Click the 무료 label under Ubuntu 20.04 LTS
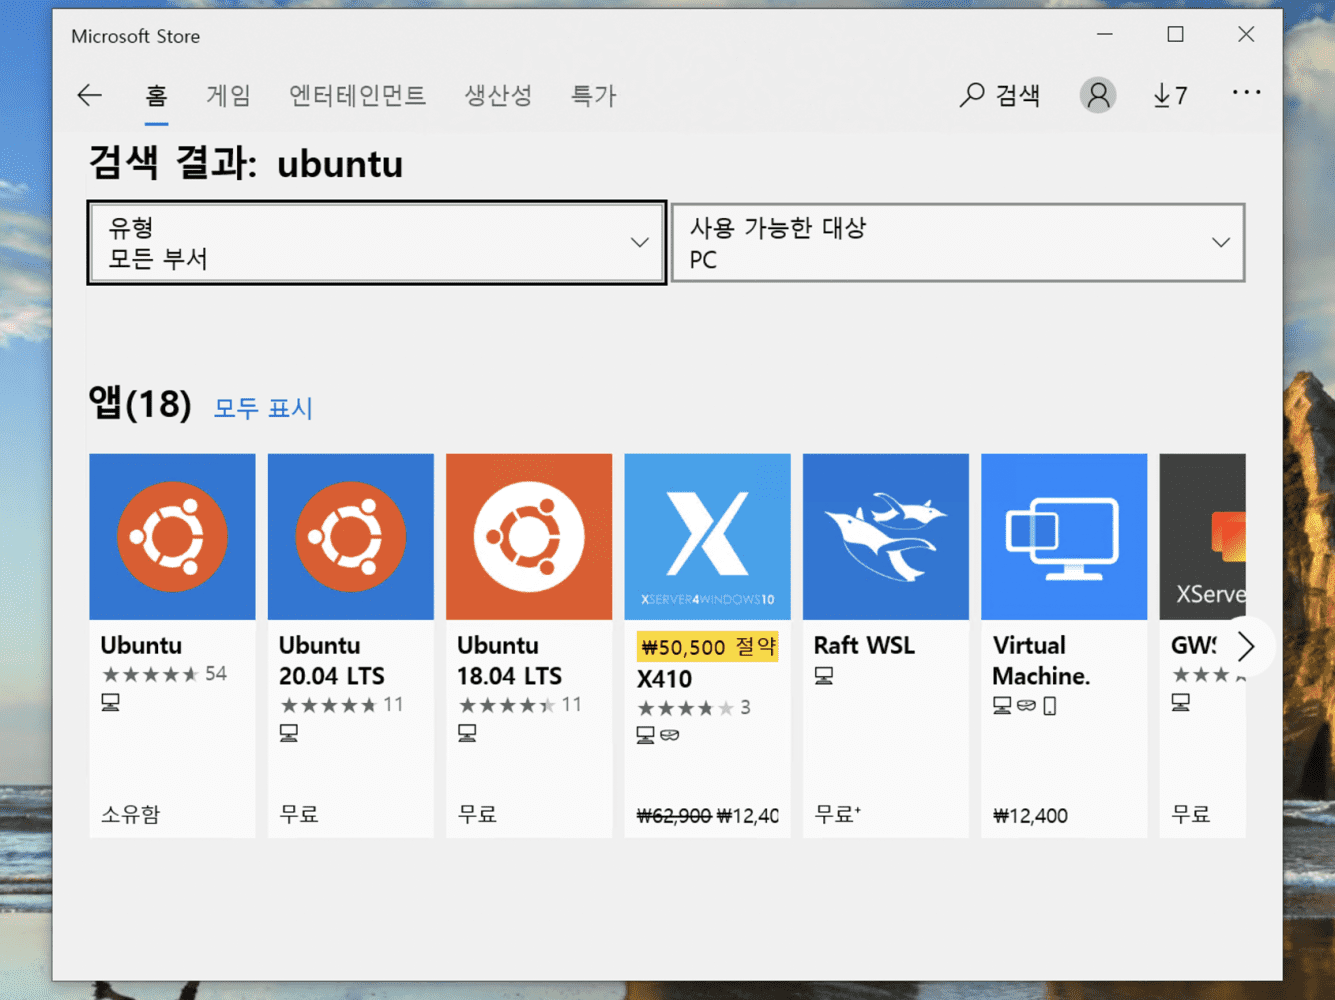The image size is (1335, 1000). point(298,814)
